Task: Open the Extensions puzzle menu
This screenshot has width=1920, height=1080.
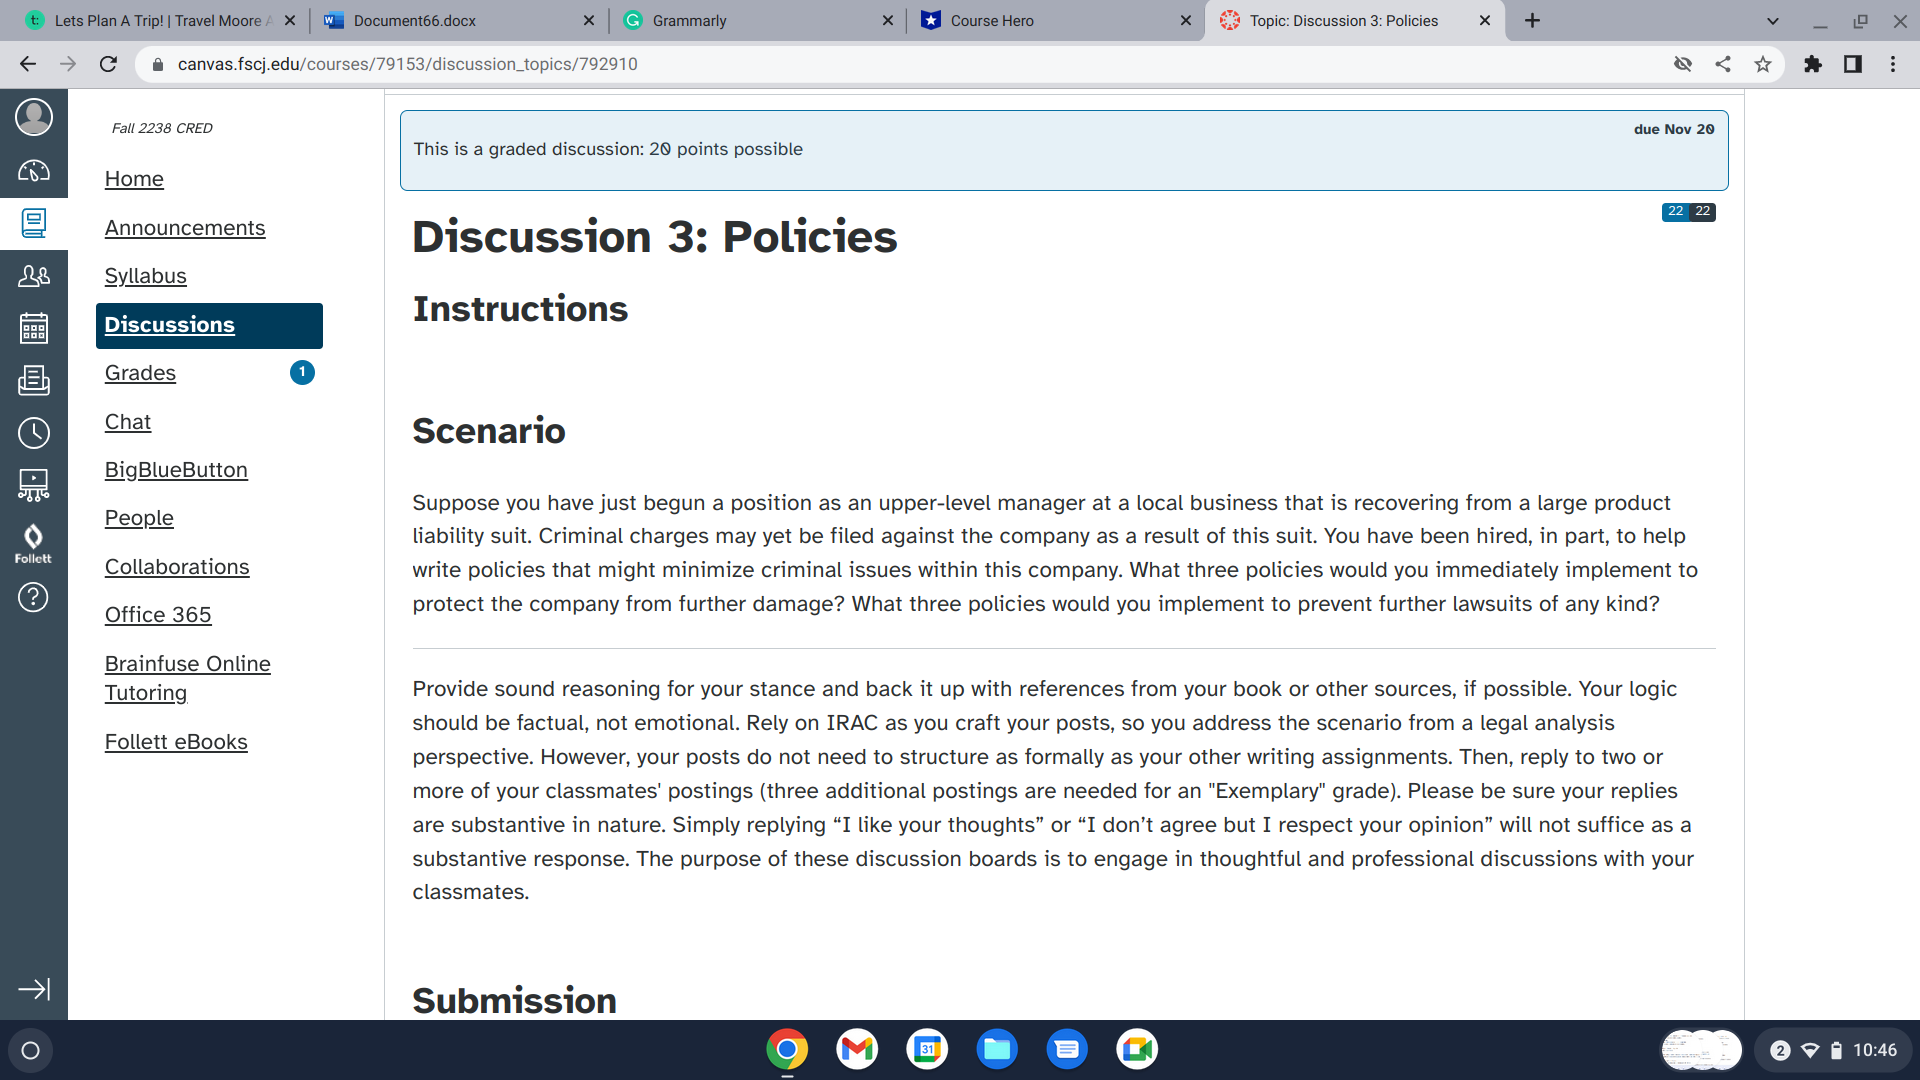Action: [x=1812, y=64]
